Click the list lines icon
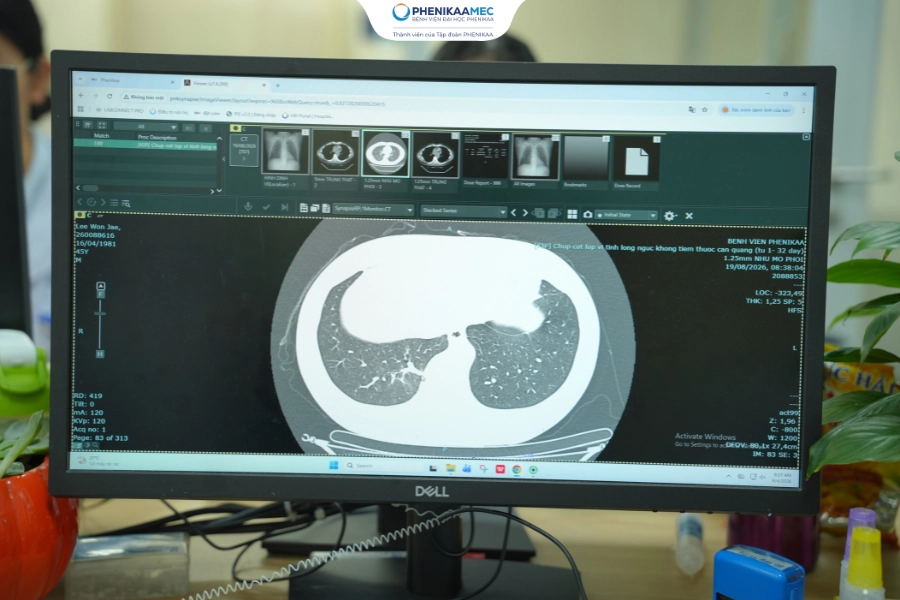The width and height of the screenshot is (900, 600). [x=114, y=203]
